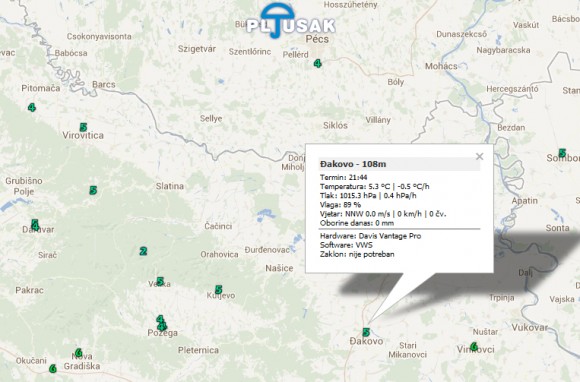Click the station marker 4 at Daruvar

(35, 224)
